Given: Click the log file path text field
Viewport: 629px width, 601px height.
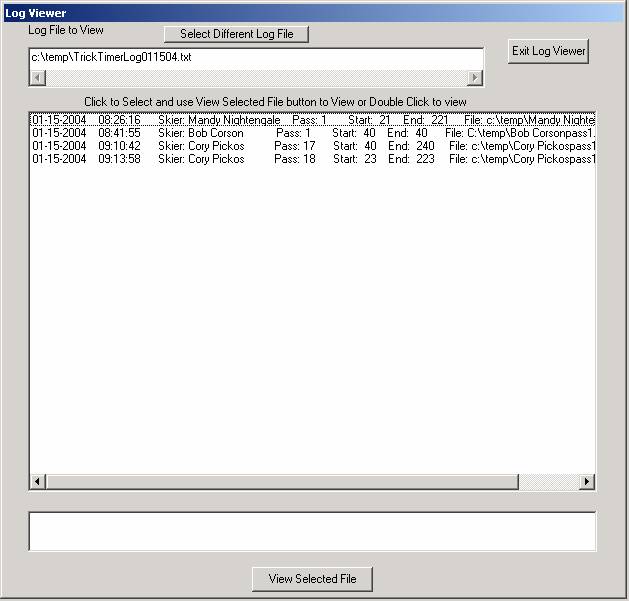Looking at the screenshot, I should coord(256,58).
